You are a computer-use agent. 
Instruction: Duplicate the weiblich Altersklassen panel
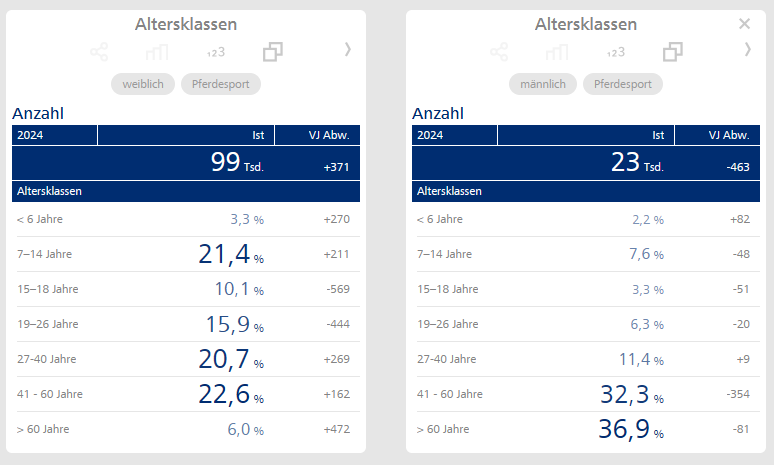point(273,51)
